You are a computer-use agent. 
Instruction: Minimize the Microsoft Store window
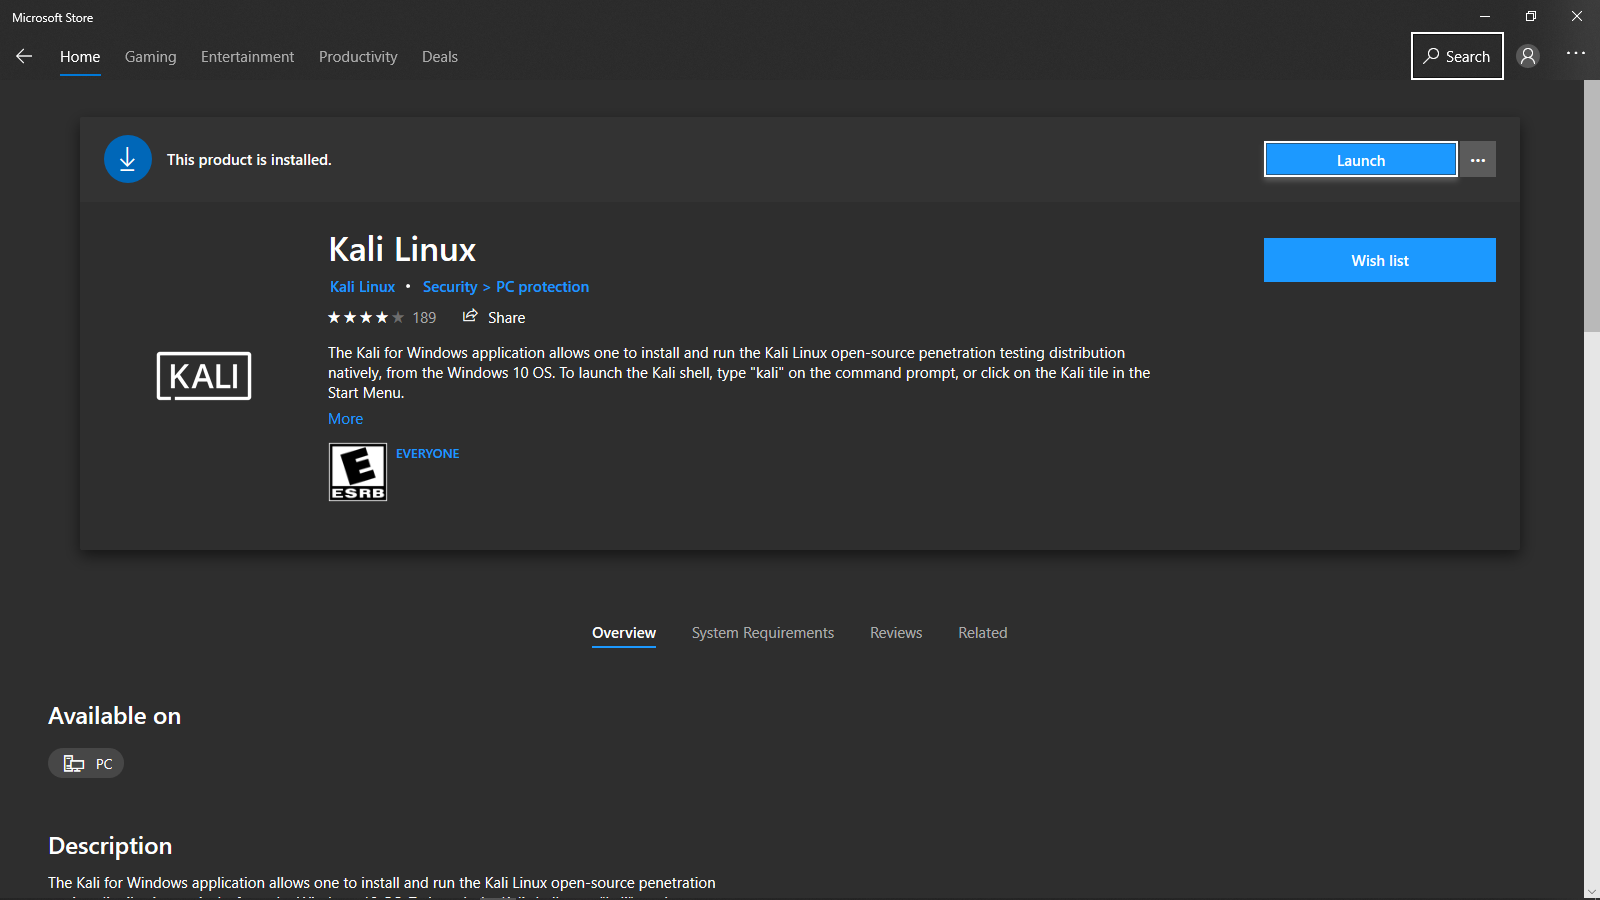[x=1485, y=16]
